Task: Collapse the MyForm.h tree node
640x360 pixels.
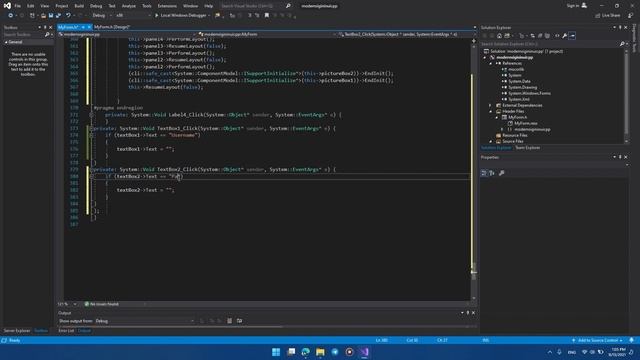Action: pyautogui.click(x=497, y=117)
